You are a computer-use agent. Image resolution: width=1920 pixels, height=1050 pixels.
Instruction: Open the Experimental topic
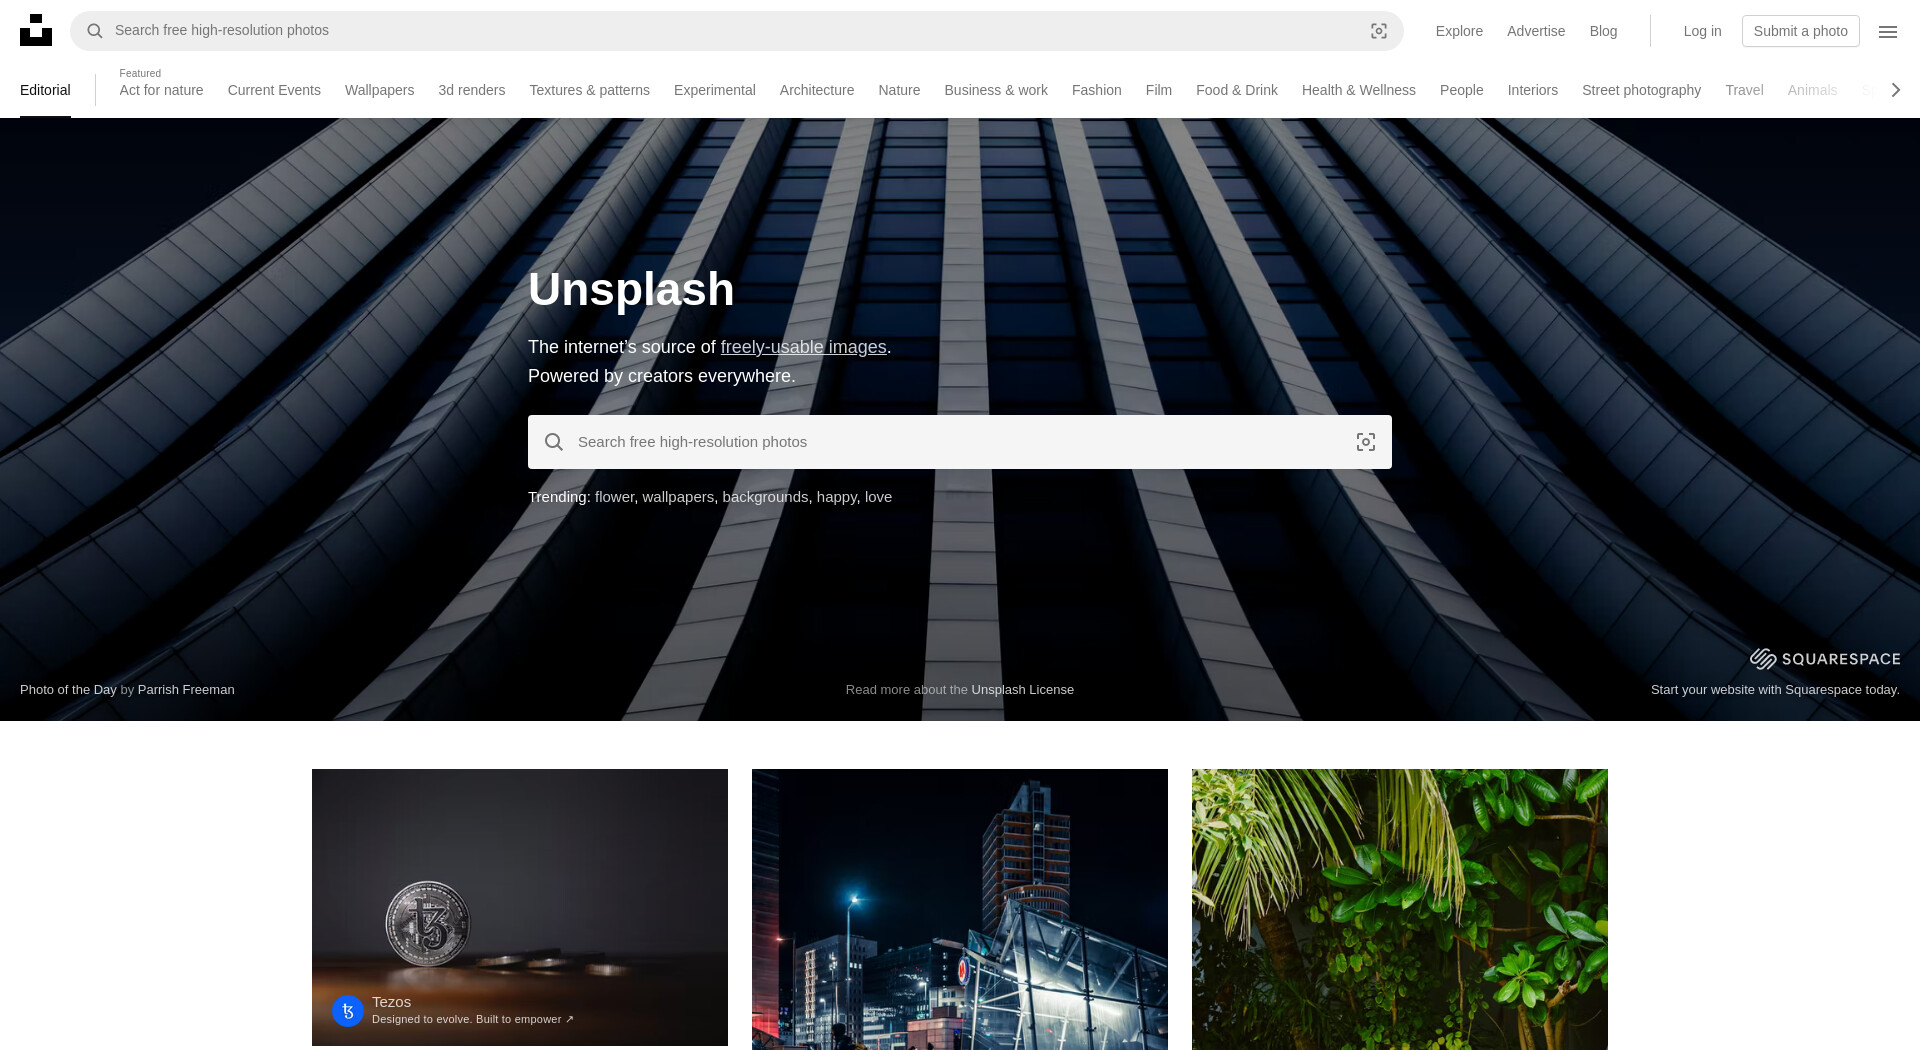[x=714, y=90]
